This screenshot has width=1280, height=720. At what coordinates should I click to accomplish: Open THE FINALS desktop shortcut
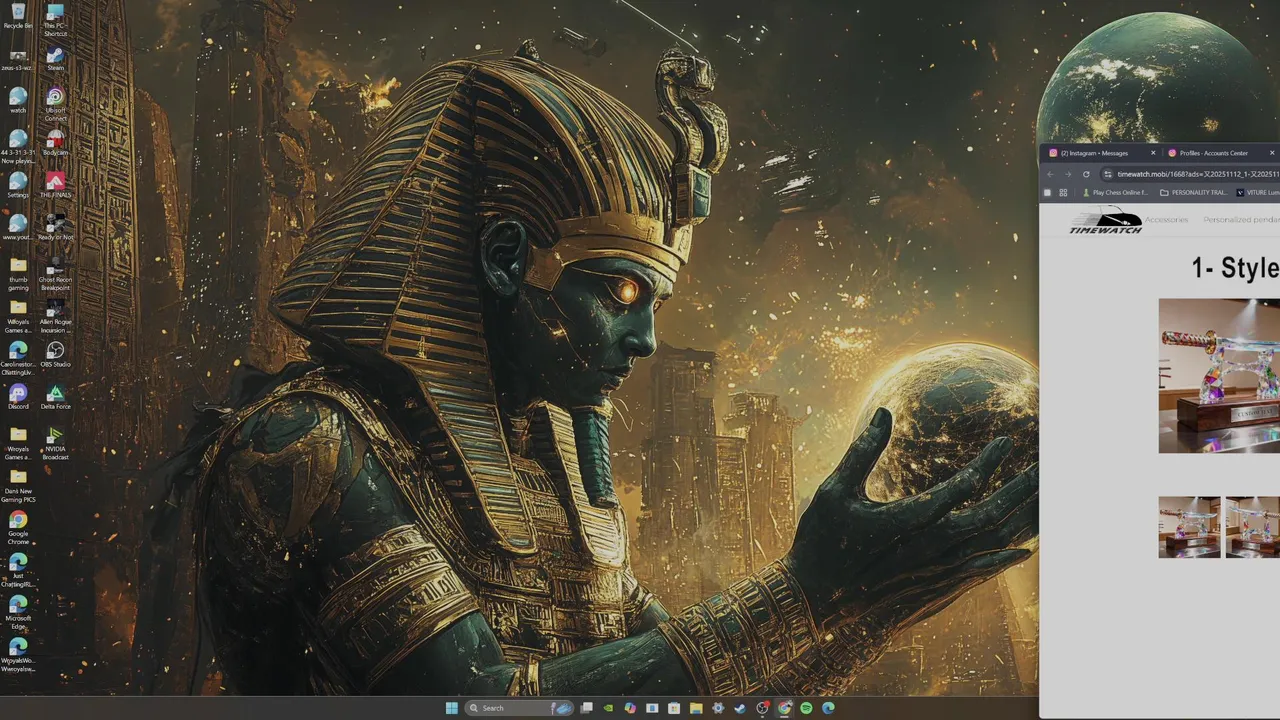pos(55,185)
